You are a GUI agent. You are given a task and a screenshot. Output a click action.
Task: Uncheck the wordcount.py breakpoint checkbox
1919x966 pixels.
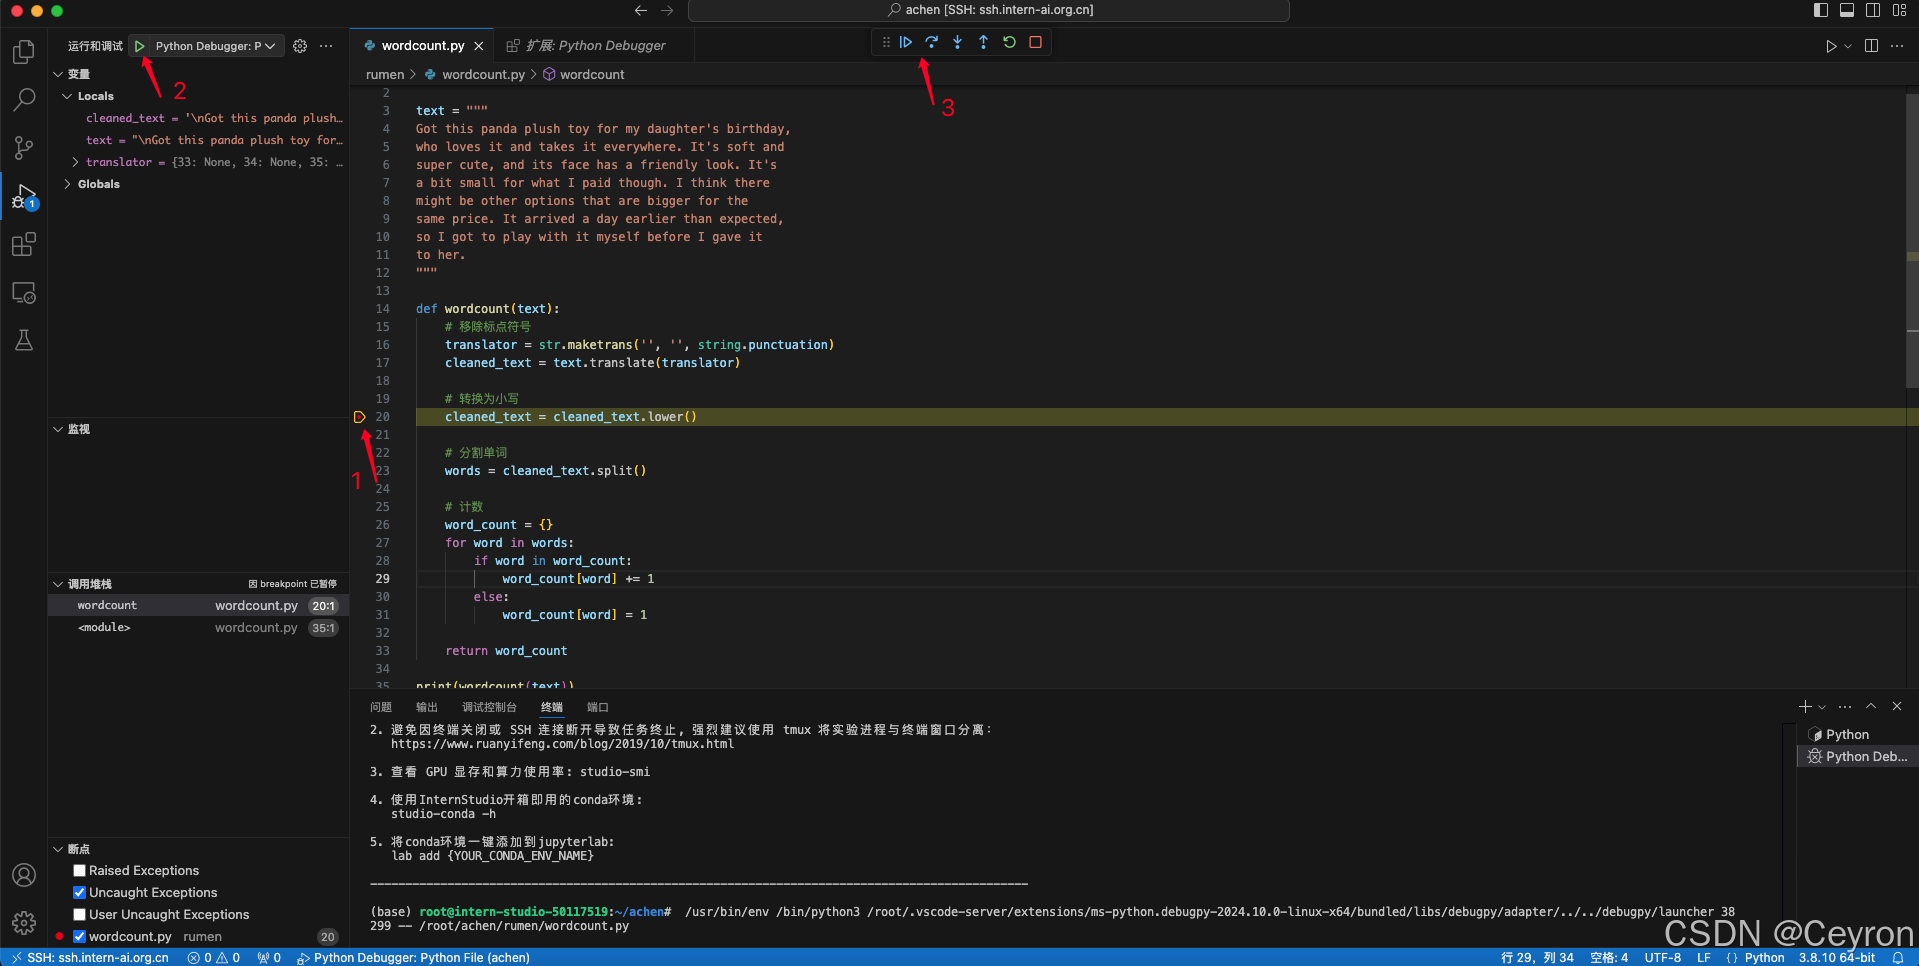click(x=79, y=936)
